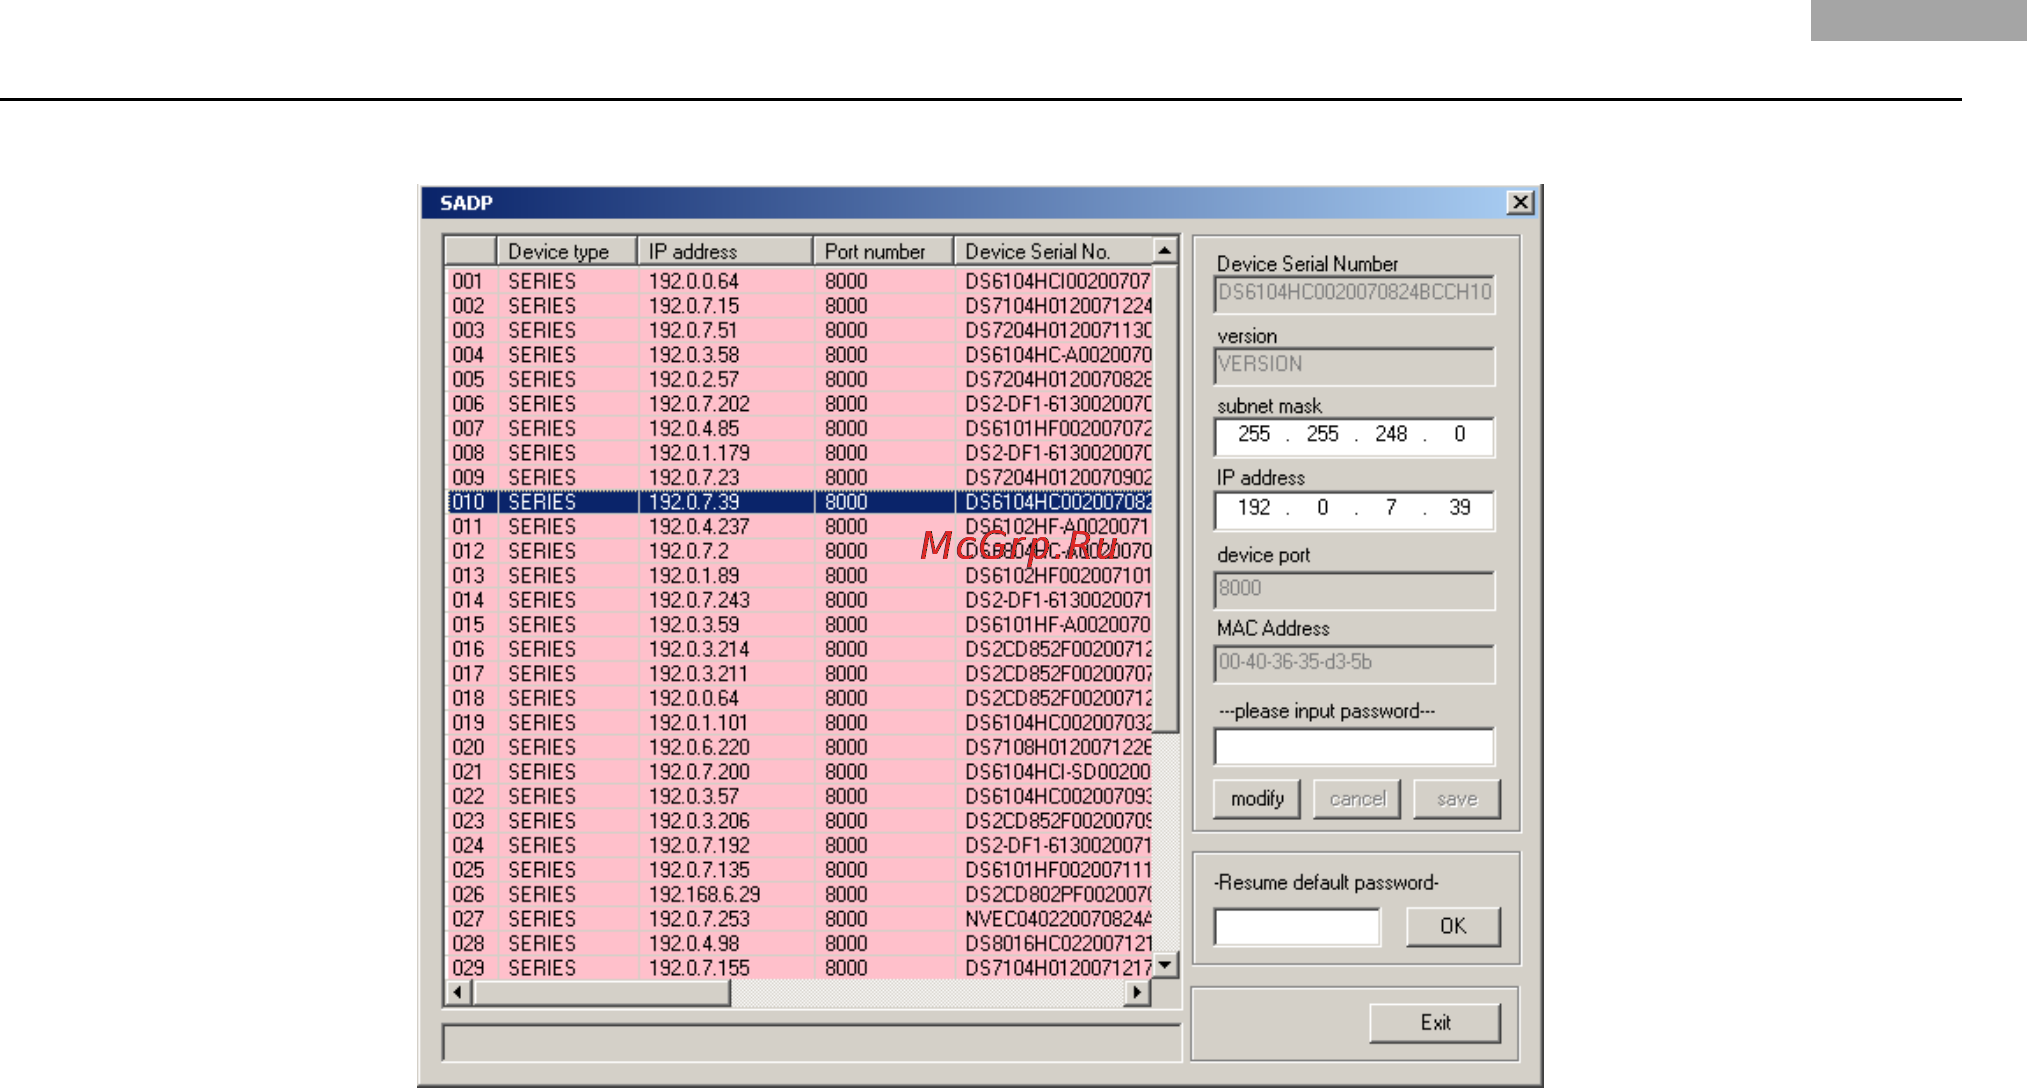This screenshot has width=2027, height=1088.
Task: Click the modify button
Action: tap(1257, 799)
